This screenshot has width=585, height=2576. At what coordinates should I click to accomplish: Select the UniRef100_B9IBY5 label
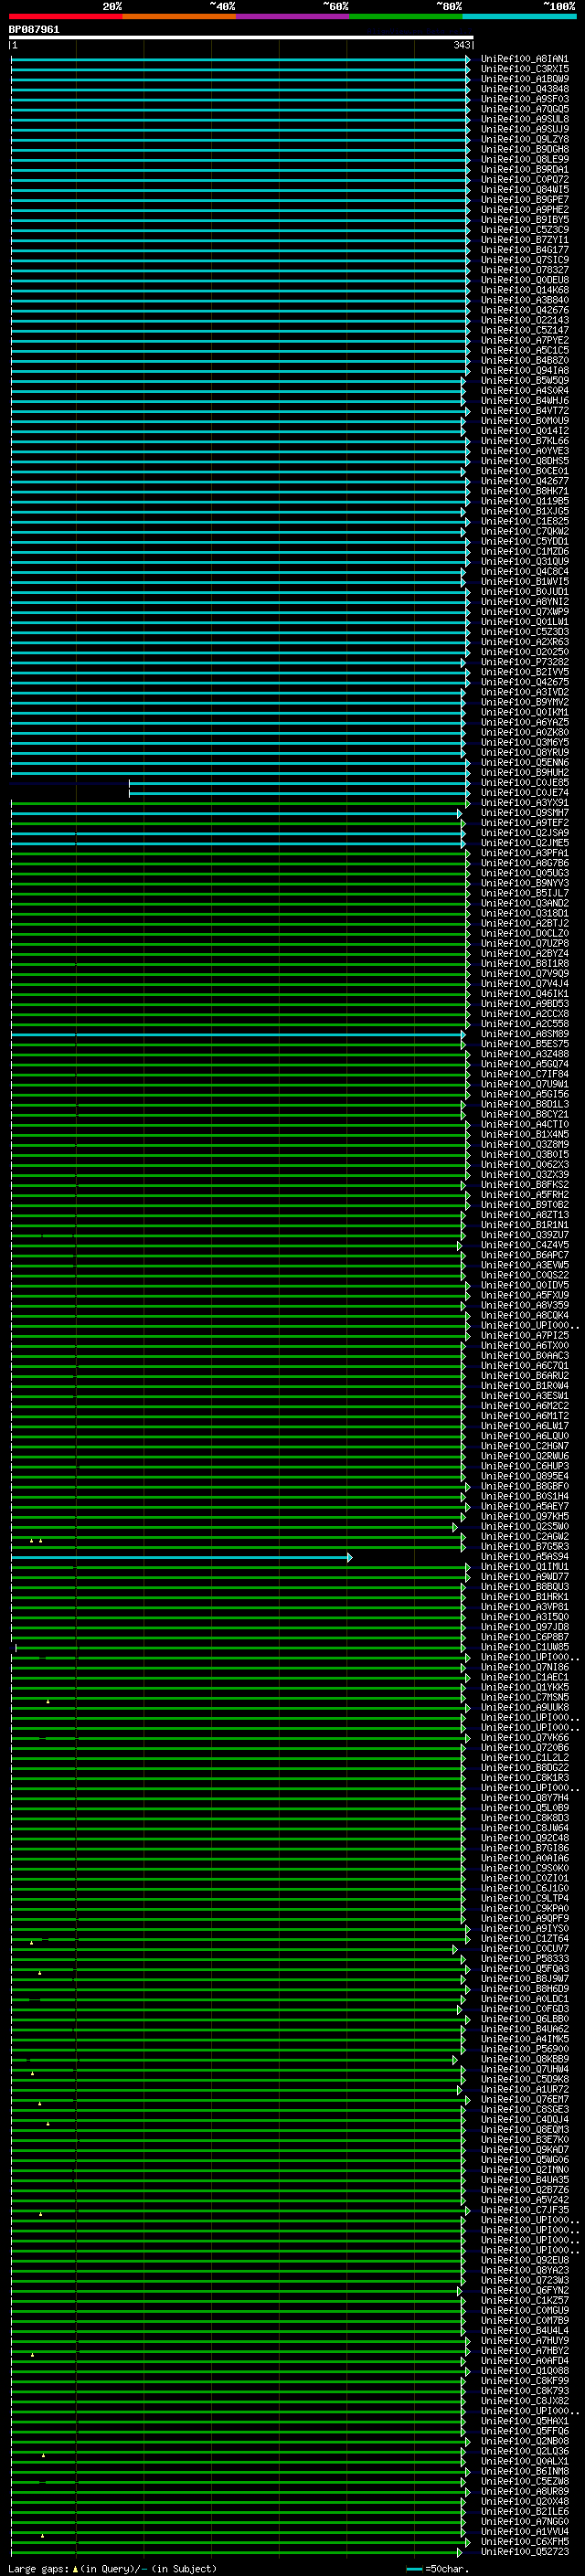click(x=524, y=220)
